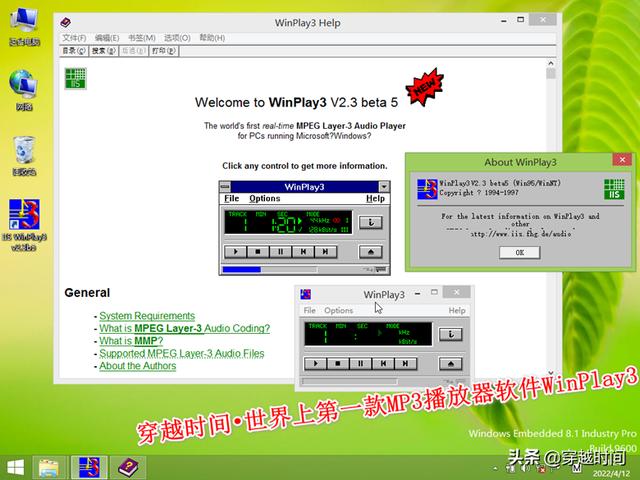Screen dimensions: 640x480
Task: Click the LED display in WinPlay3 player window
Action: (x=368, y=334)
